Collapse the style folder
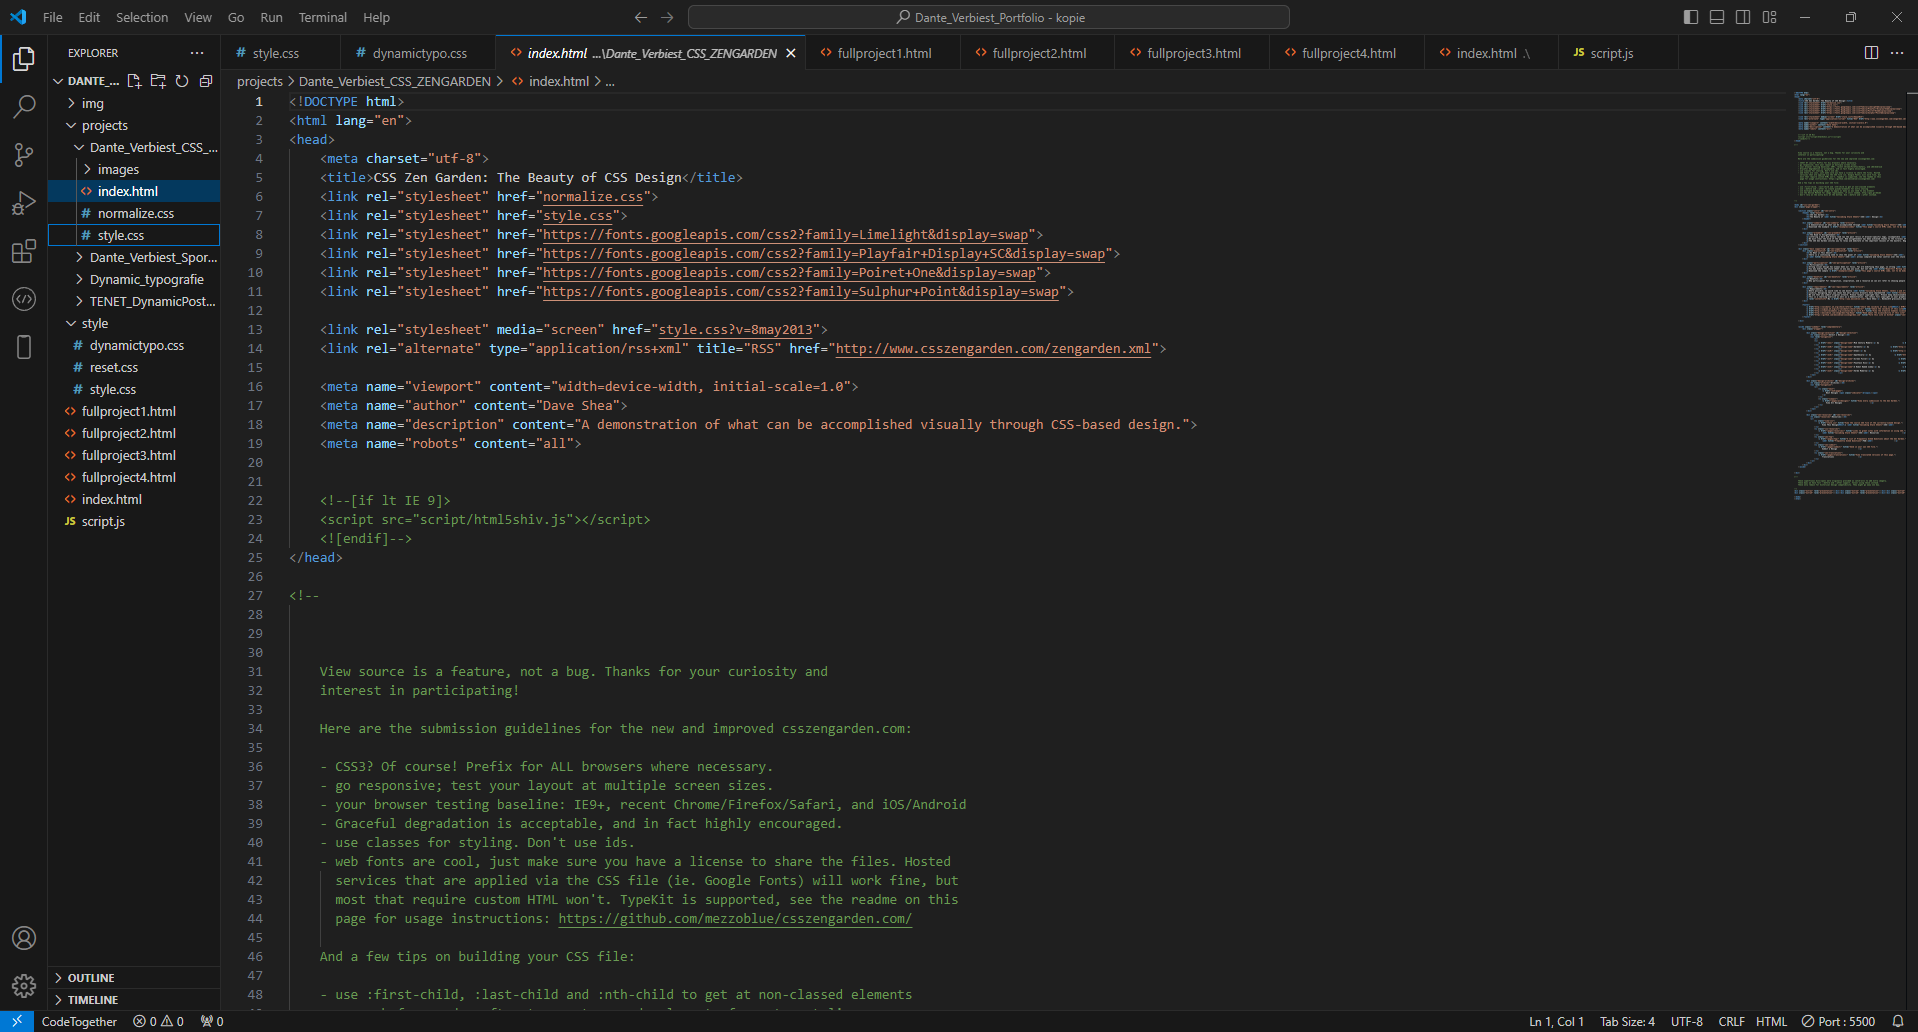 [x=134, y=323]
